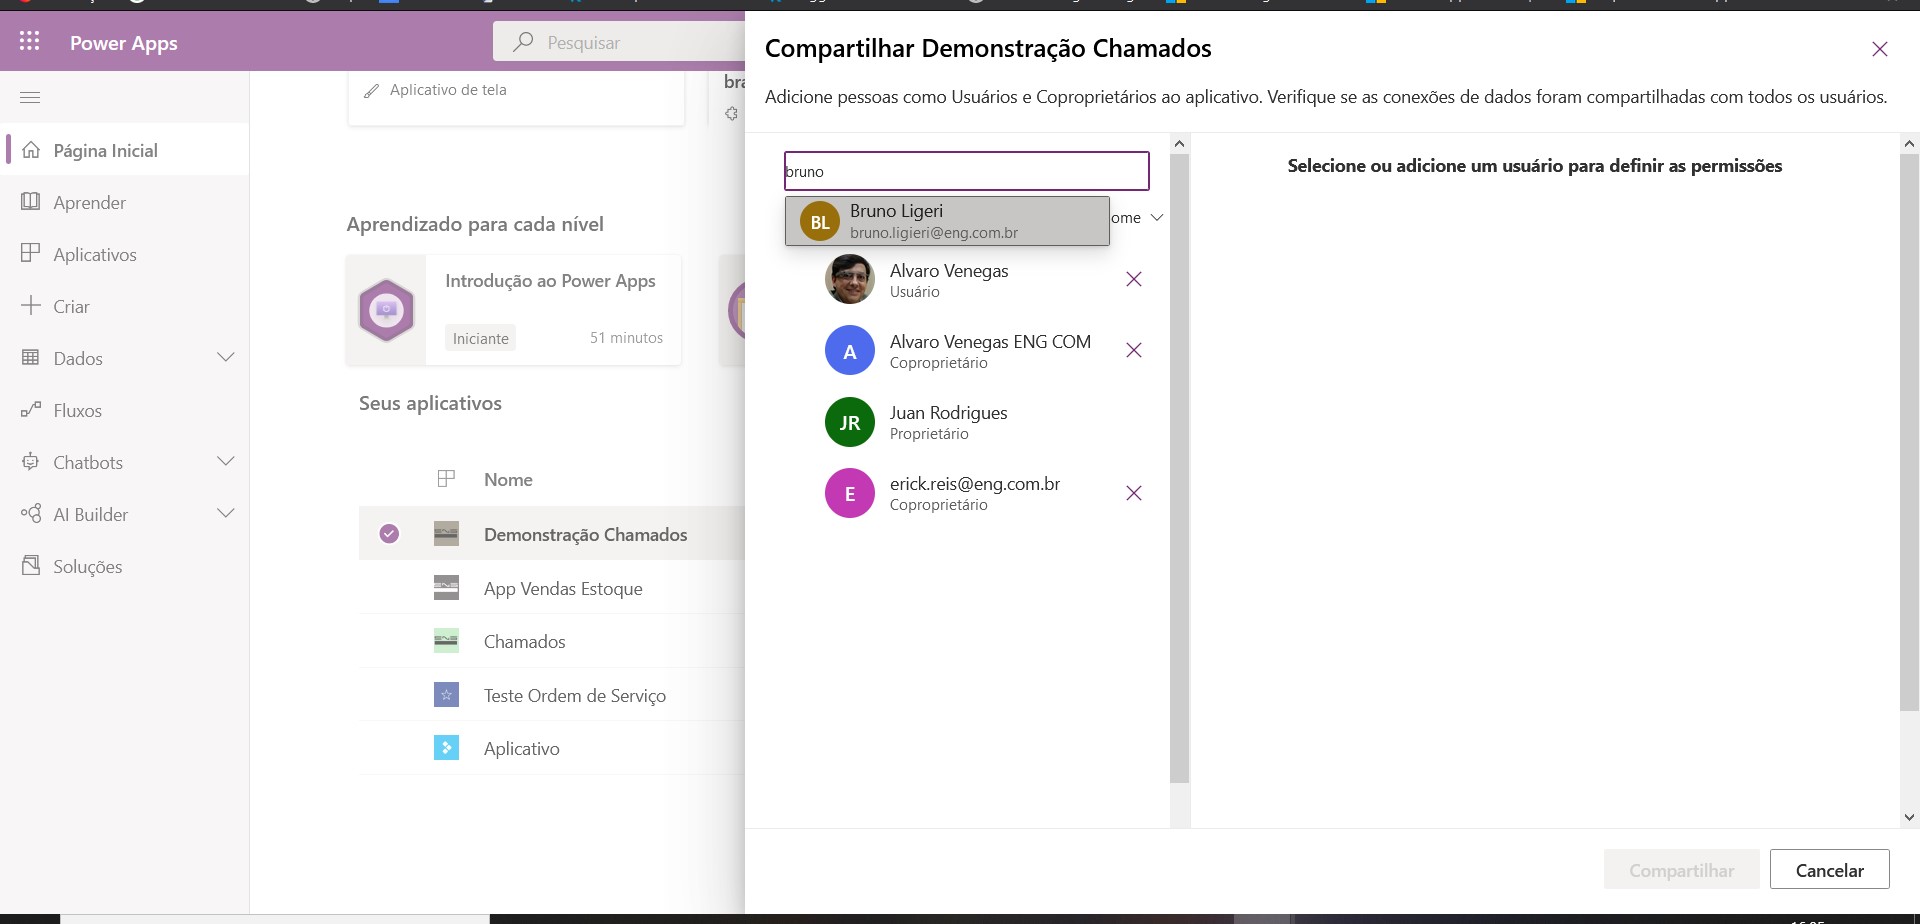The image size is (1920, 924).
Task: Click the Teste Ordem de Serviço app name
Action: [x=575, y=696]
